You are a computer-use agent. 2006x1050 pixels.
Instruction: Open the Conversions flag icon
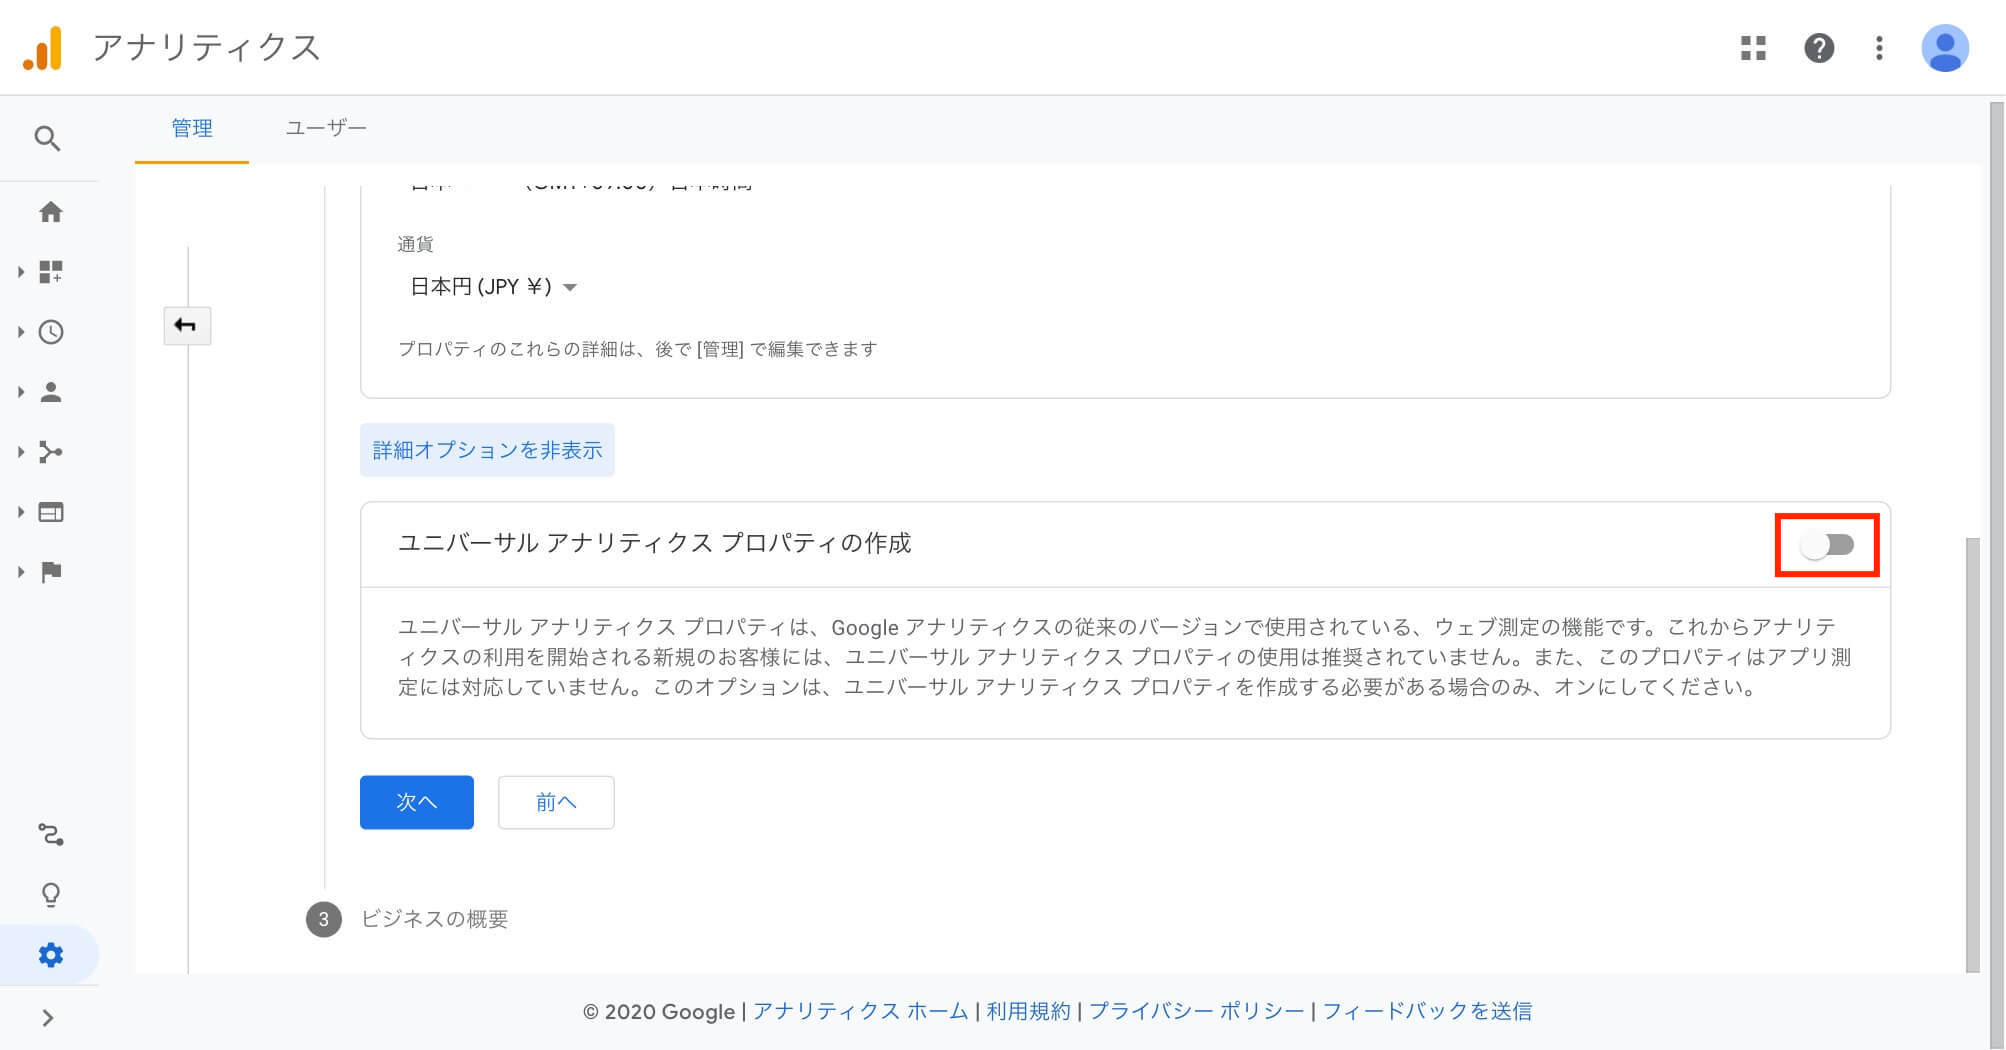pos(51,572)
